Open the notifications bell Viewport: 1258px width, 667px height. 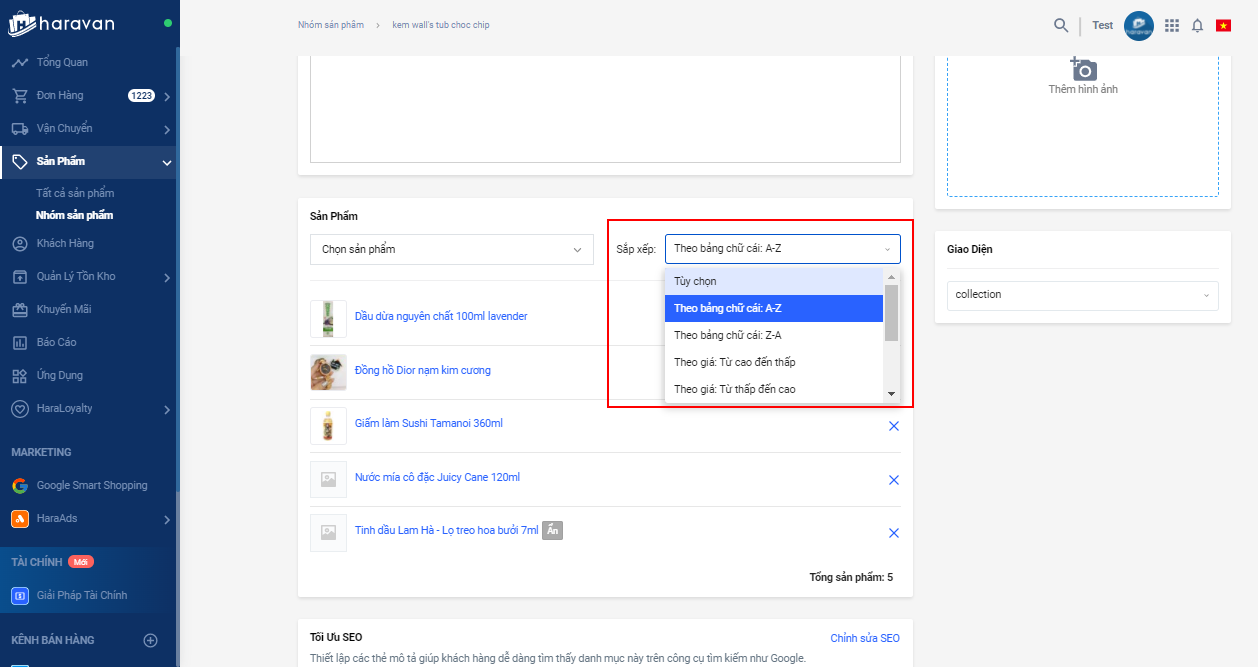(x=1197, y=25)
